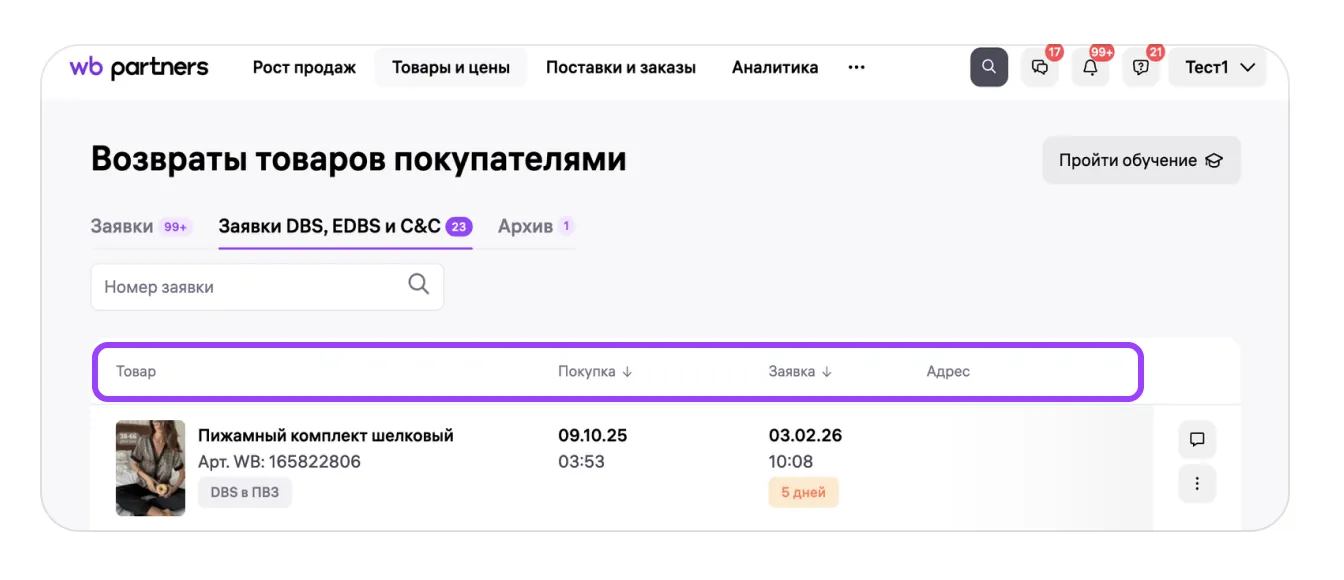Click the Пройти обучение button
The image size is (1344, 580).
tap(1140, 160)
